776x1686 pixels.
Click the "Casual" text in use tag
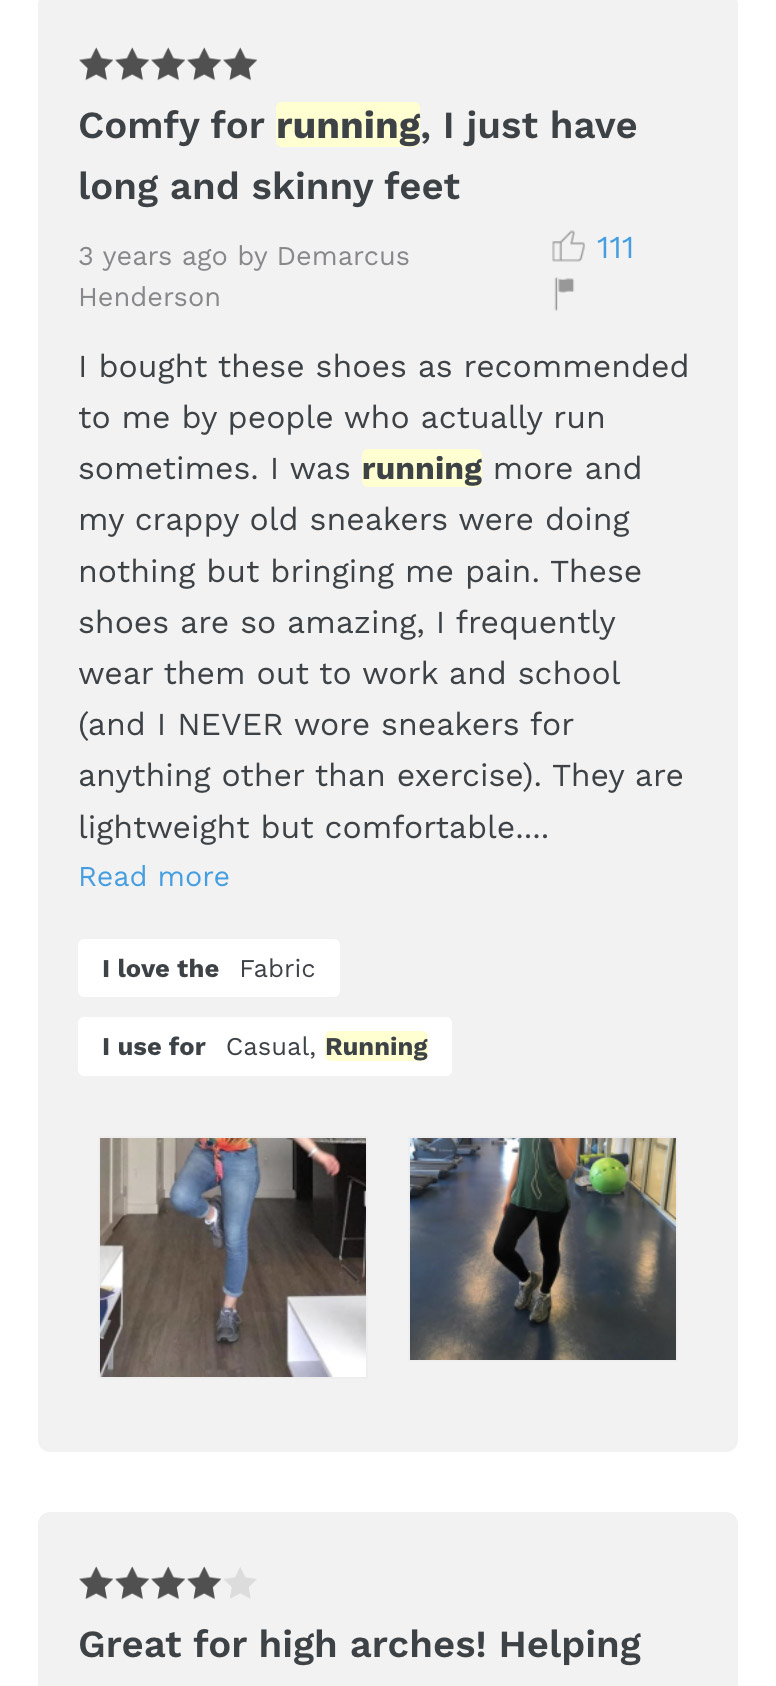click(270, 1047)
